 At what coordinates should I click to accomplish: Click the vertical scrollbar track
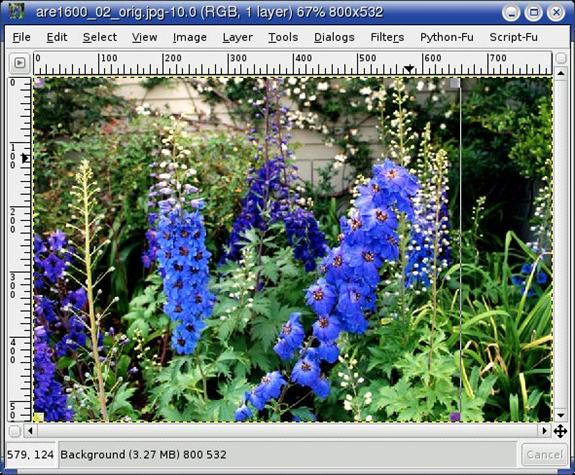[x=561, y=244]
